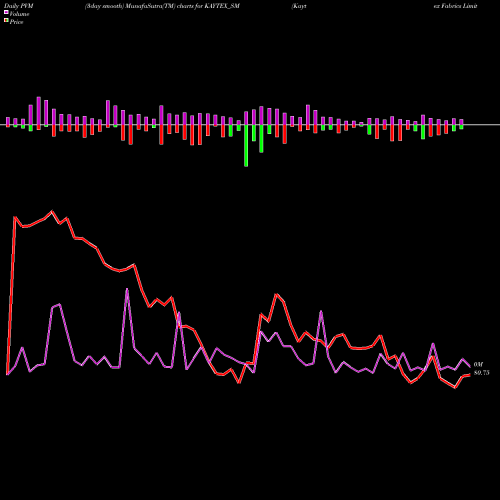Click the tallest green downward bar
This screenshot has width=500, height=500.
point(246,146)
